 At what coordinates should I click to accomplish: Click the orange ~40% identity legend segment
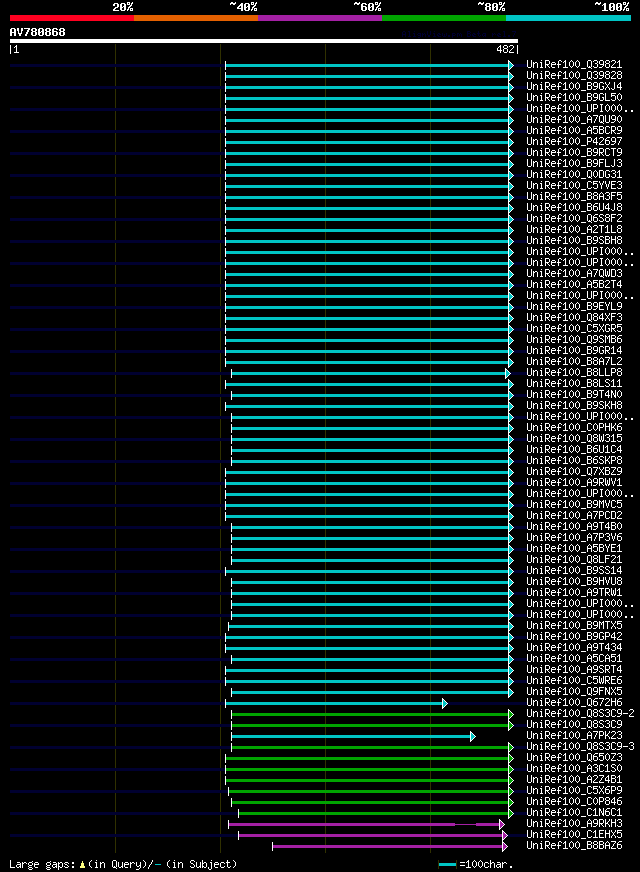196,18
